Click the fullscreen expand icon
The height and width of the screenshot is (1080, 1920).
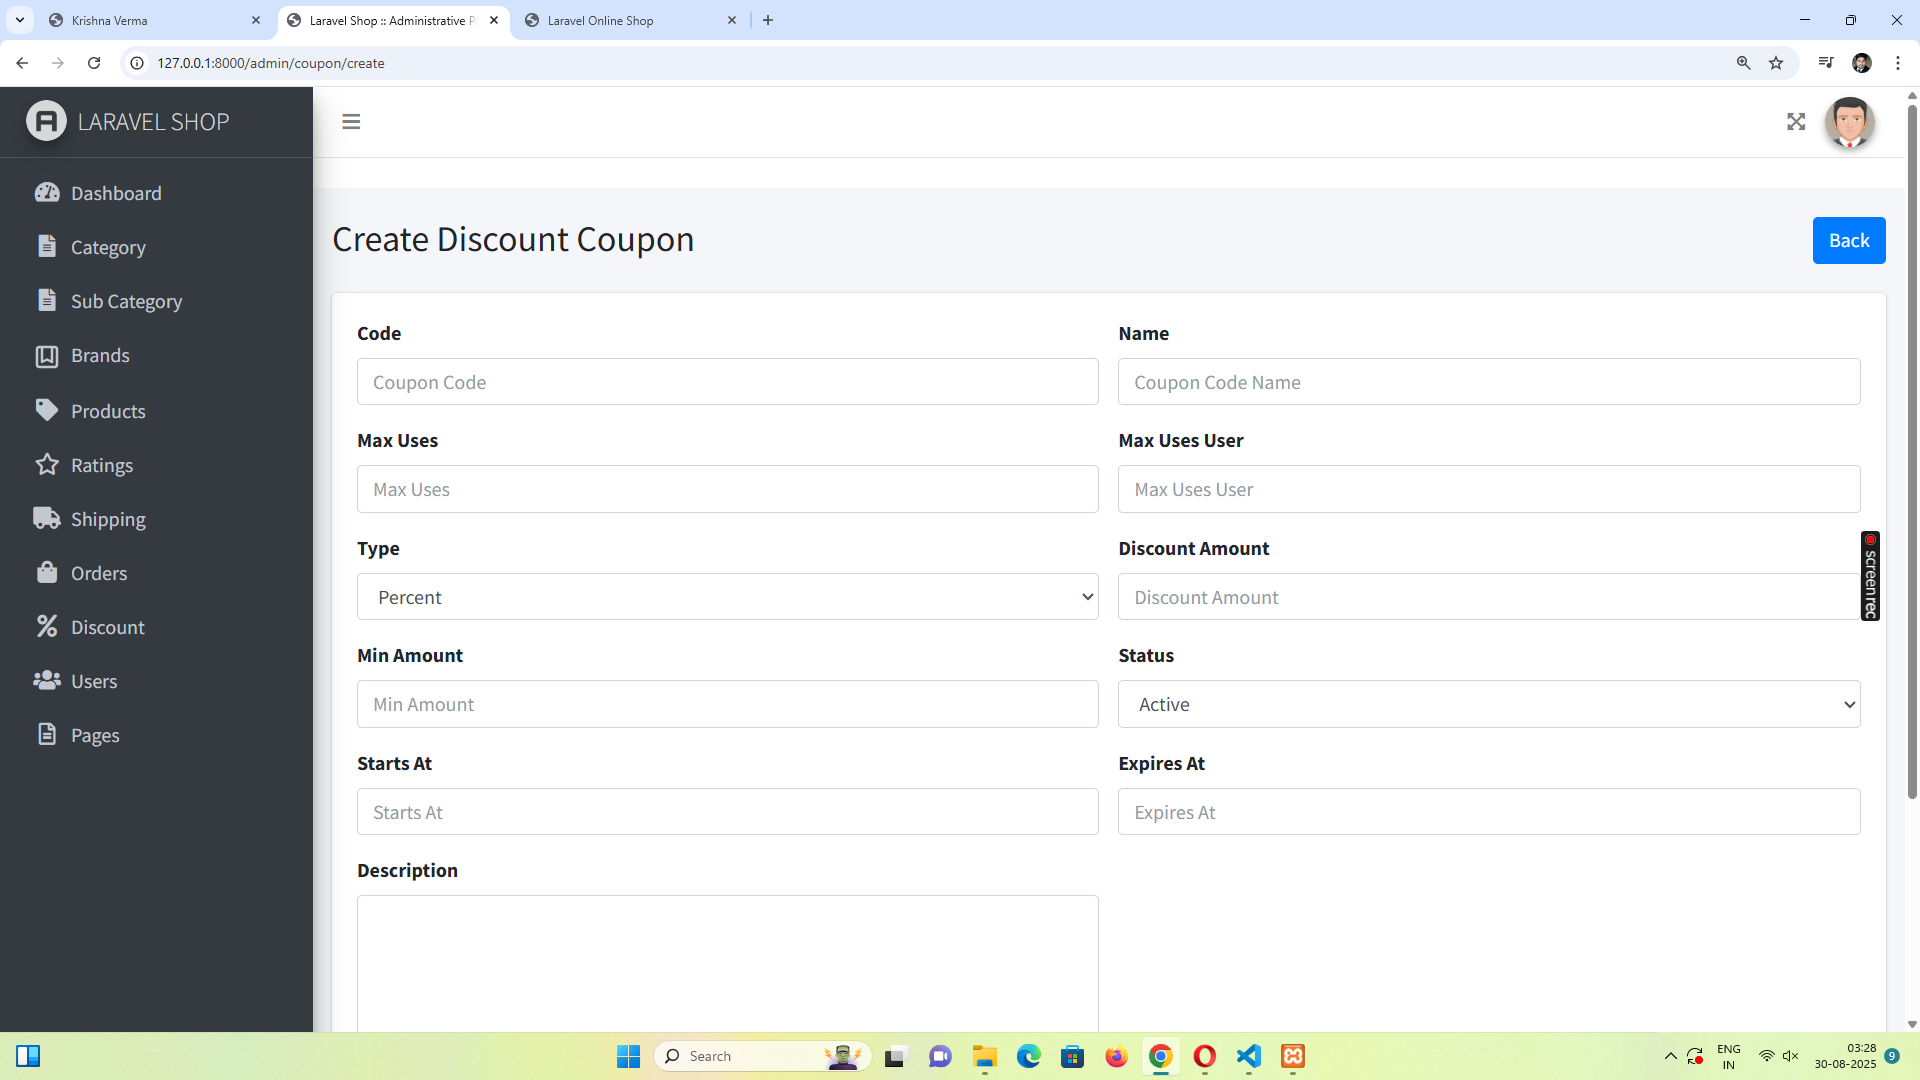pyautogui.click(x=1796, y=122)
